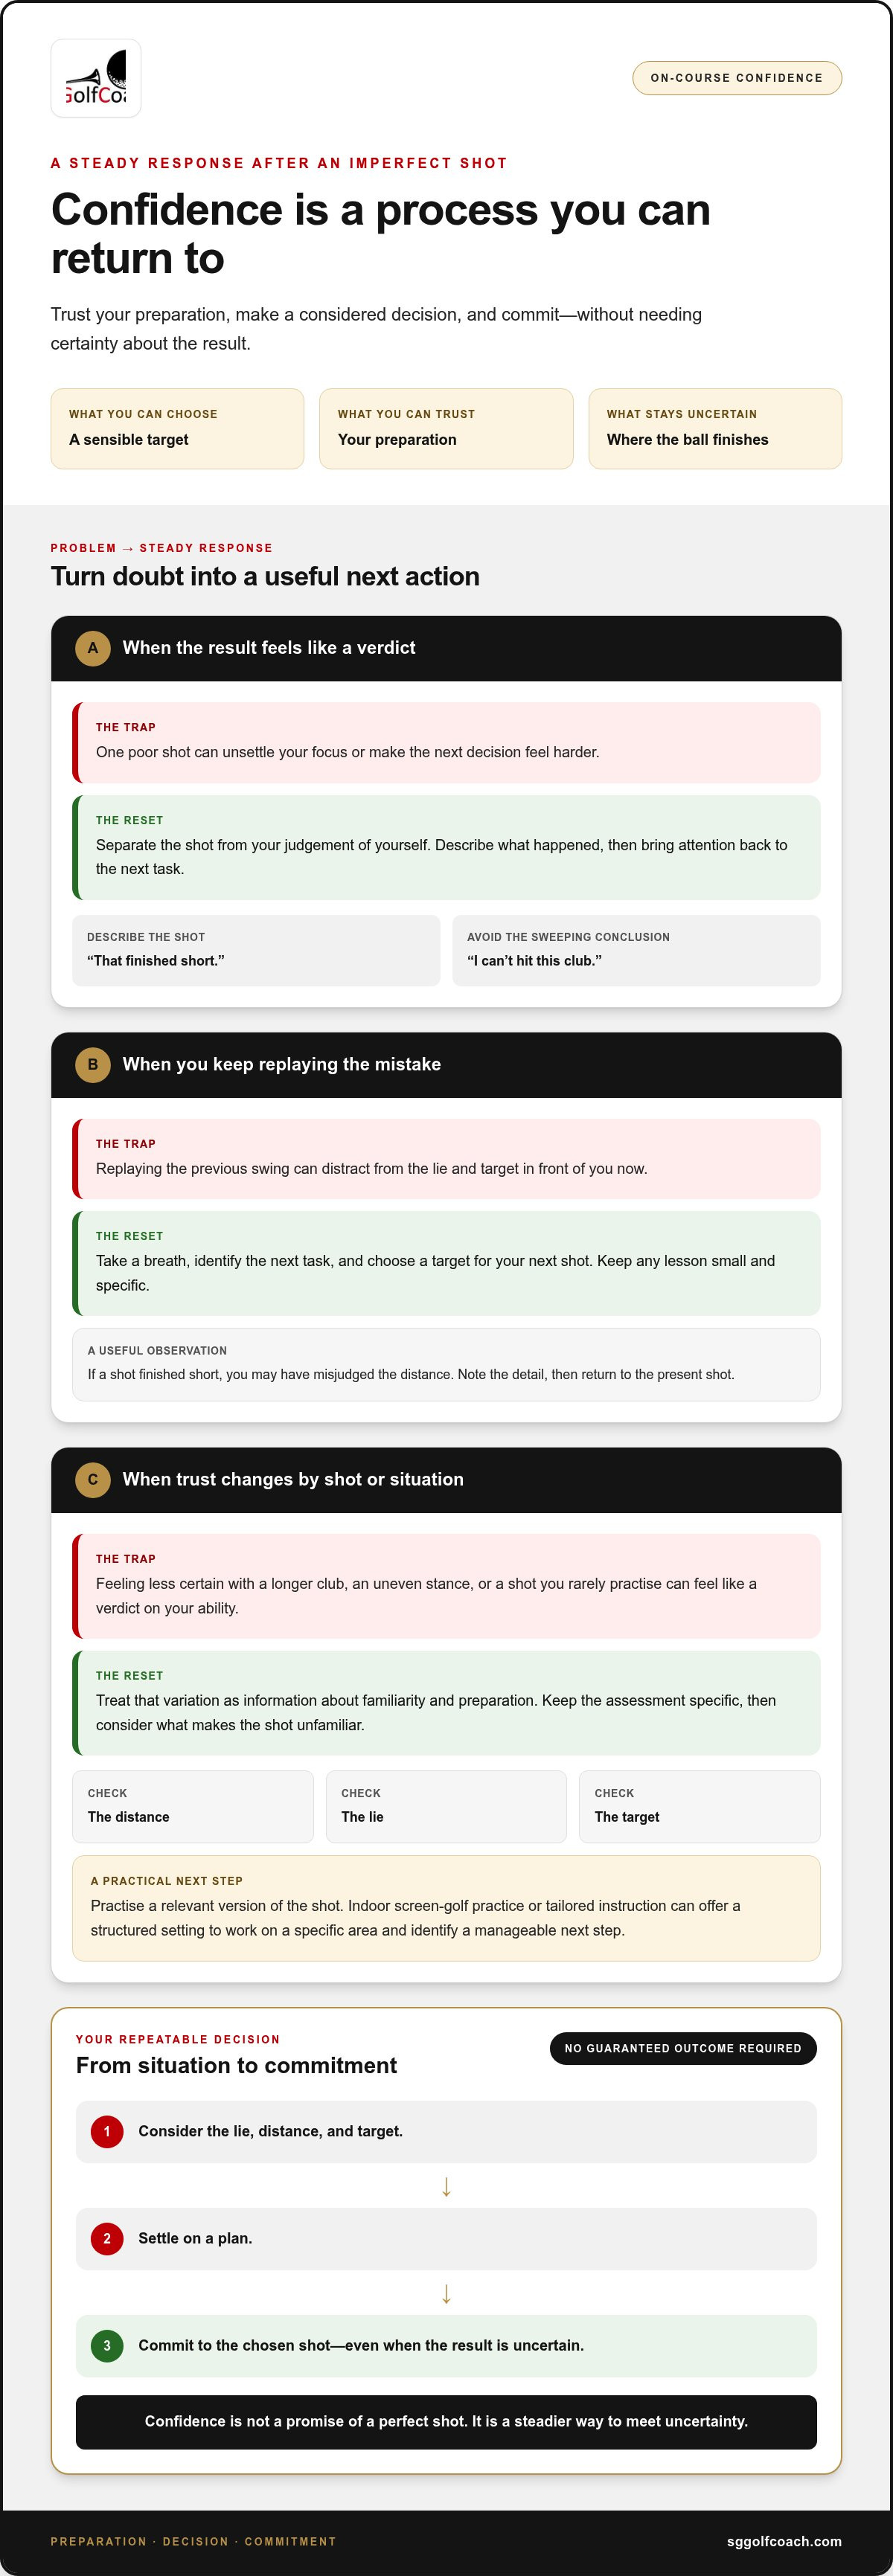
Task: Click the 'A practical next step' box
Action: 446,1908
